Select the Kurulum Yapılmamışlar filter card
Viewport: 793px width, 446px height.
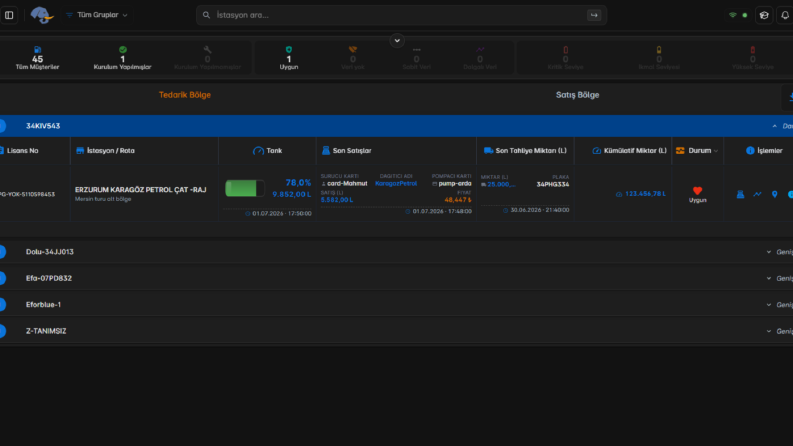(207, 58)
